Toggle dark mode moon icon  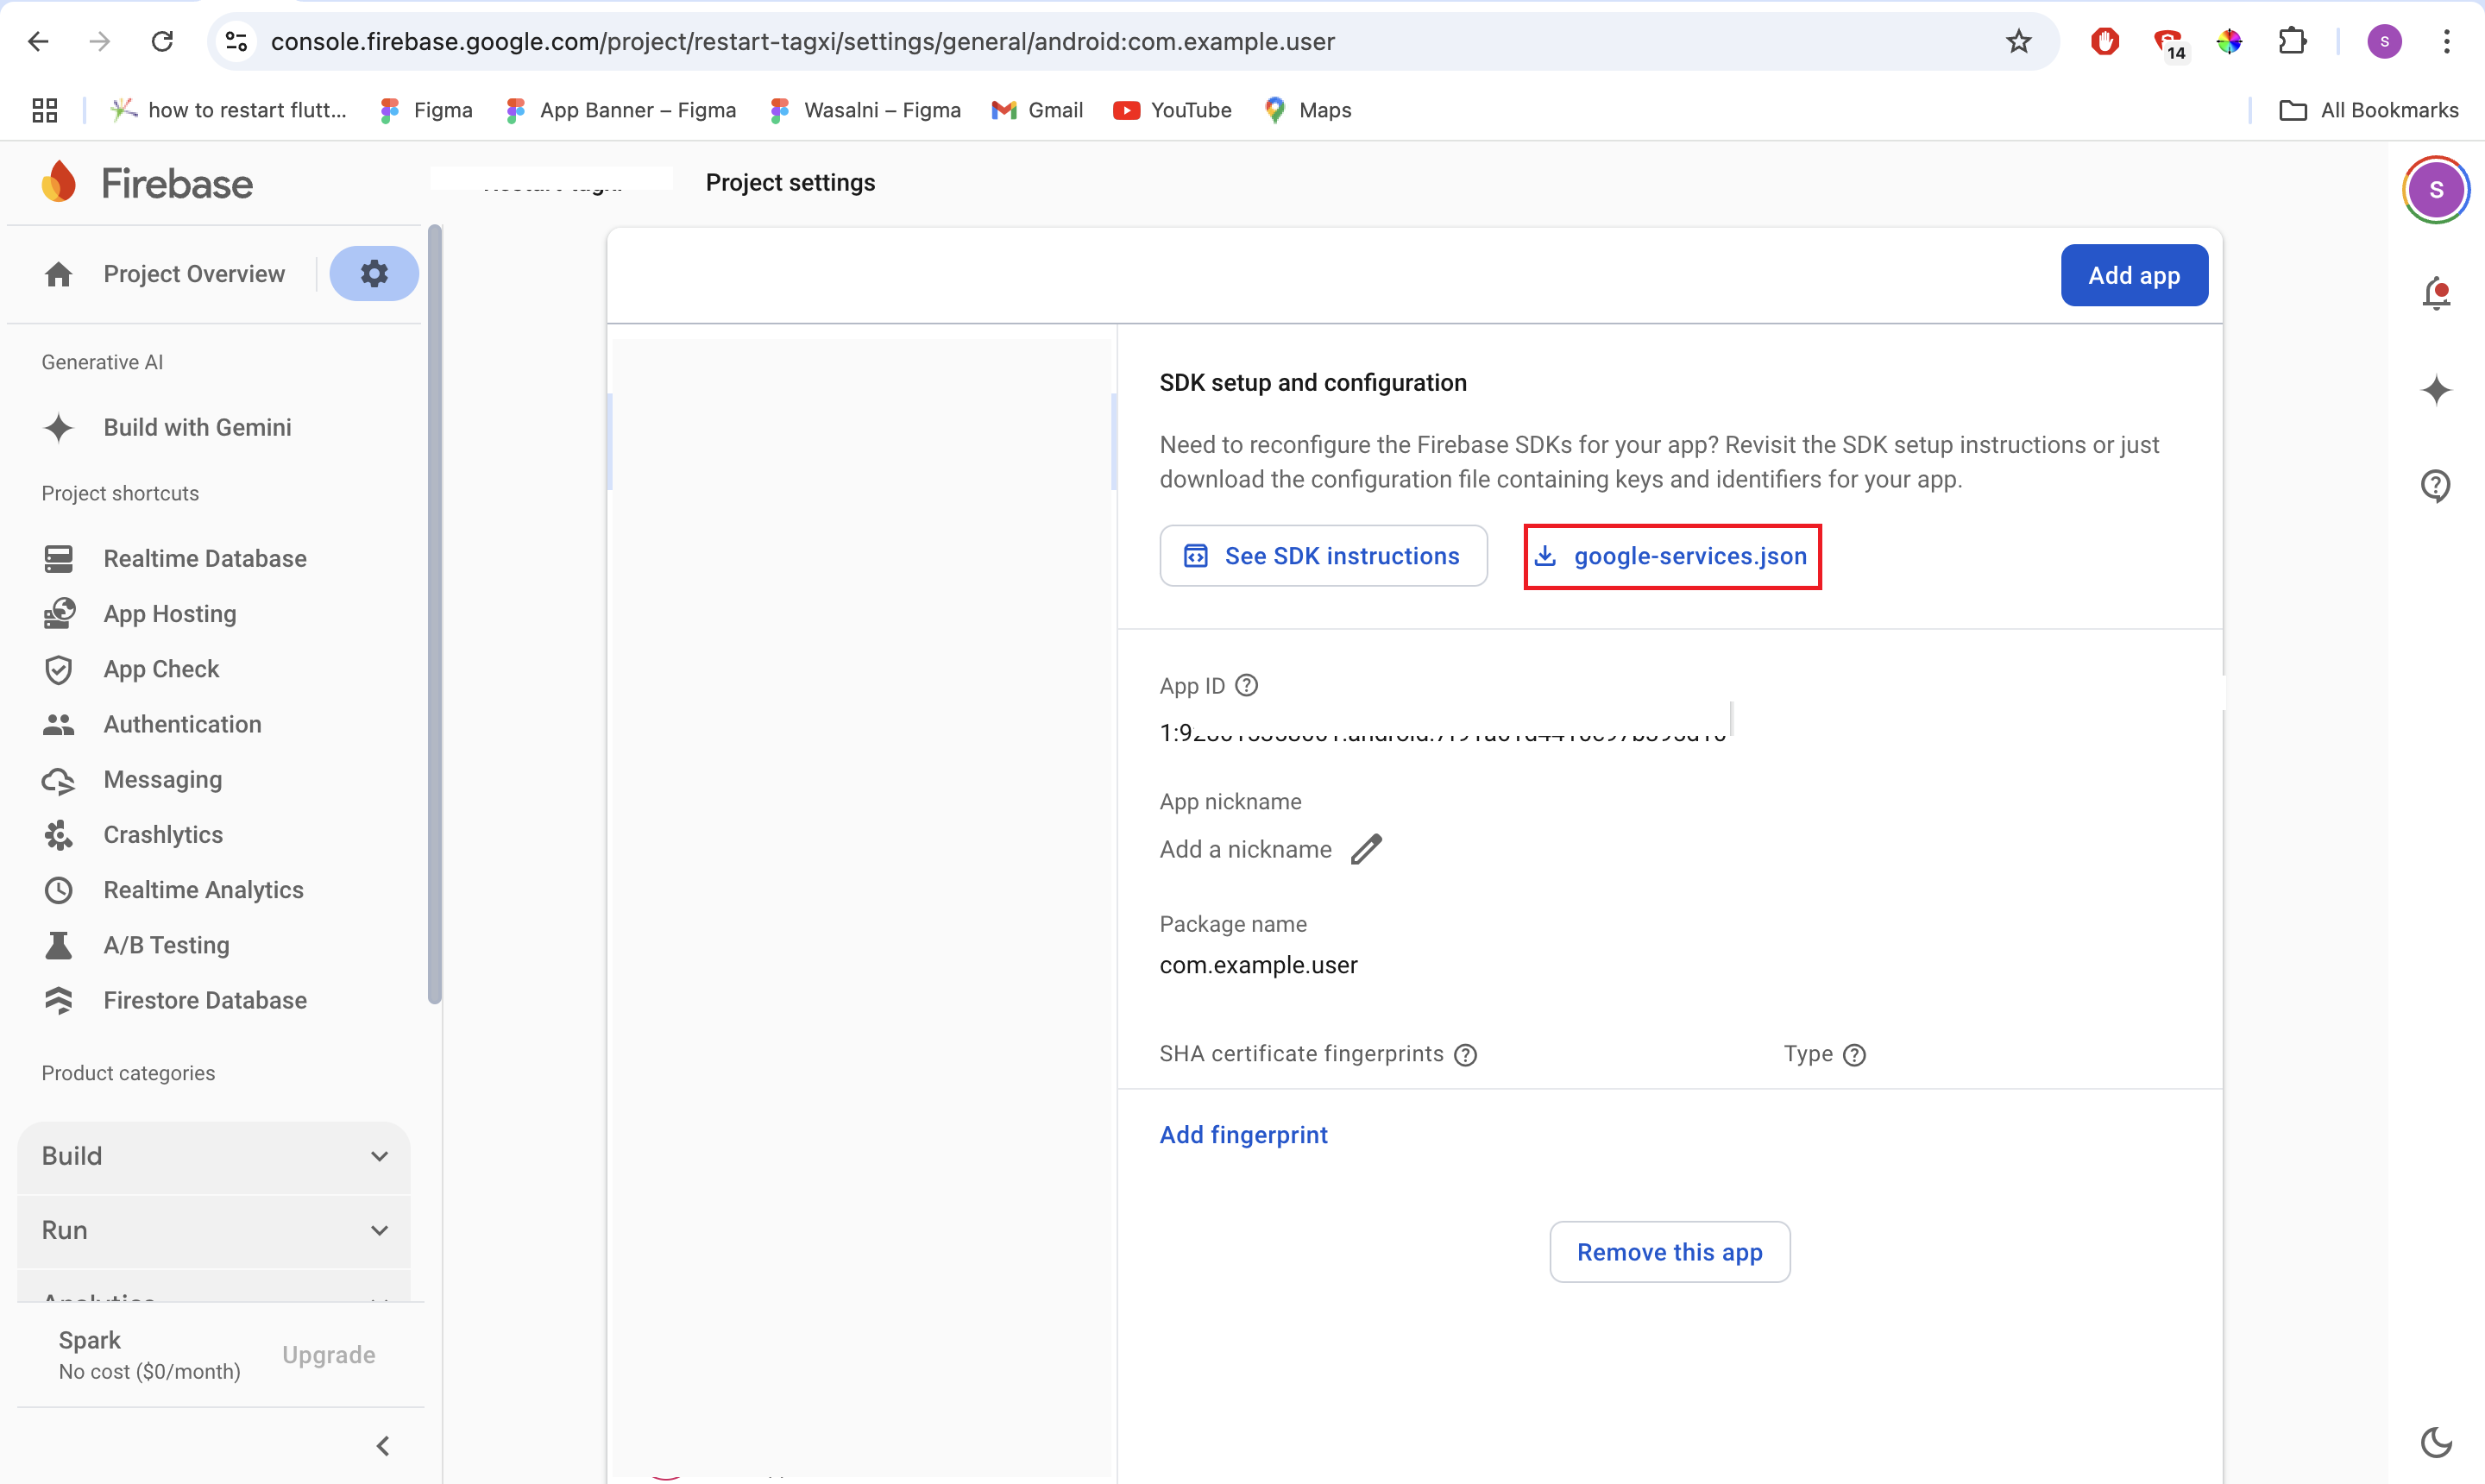pyautogui.click(x=2436, y=1441)
